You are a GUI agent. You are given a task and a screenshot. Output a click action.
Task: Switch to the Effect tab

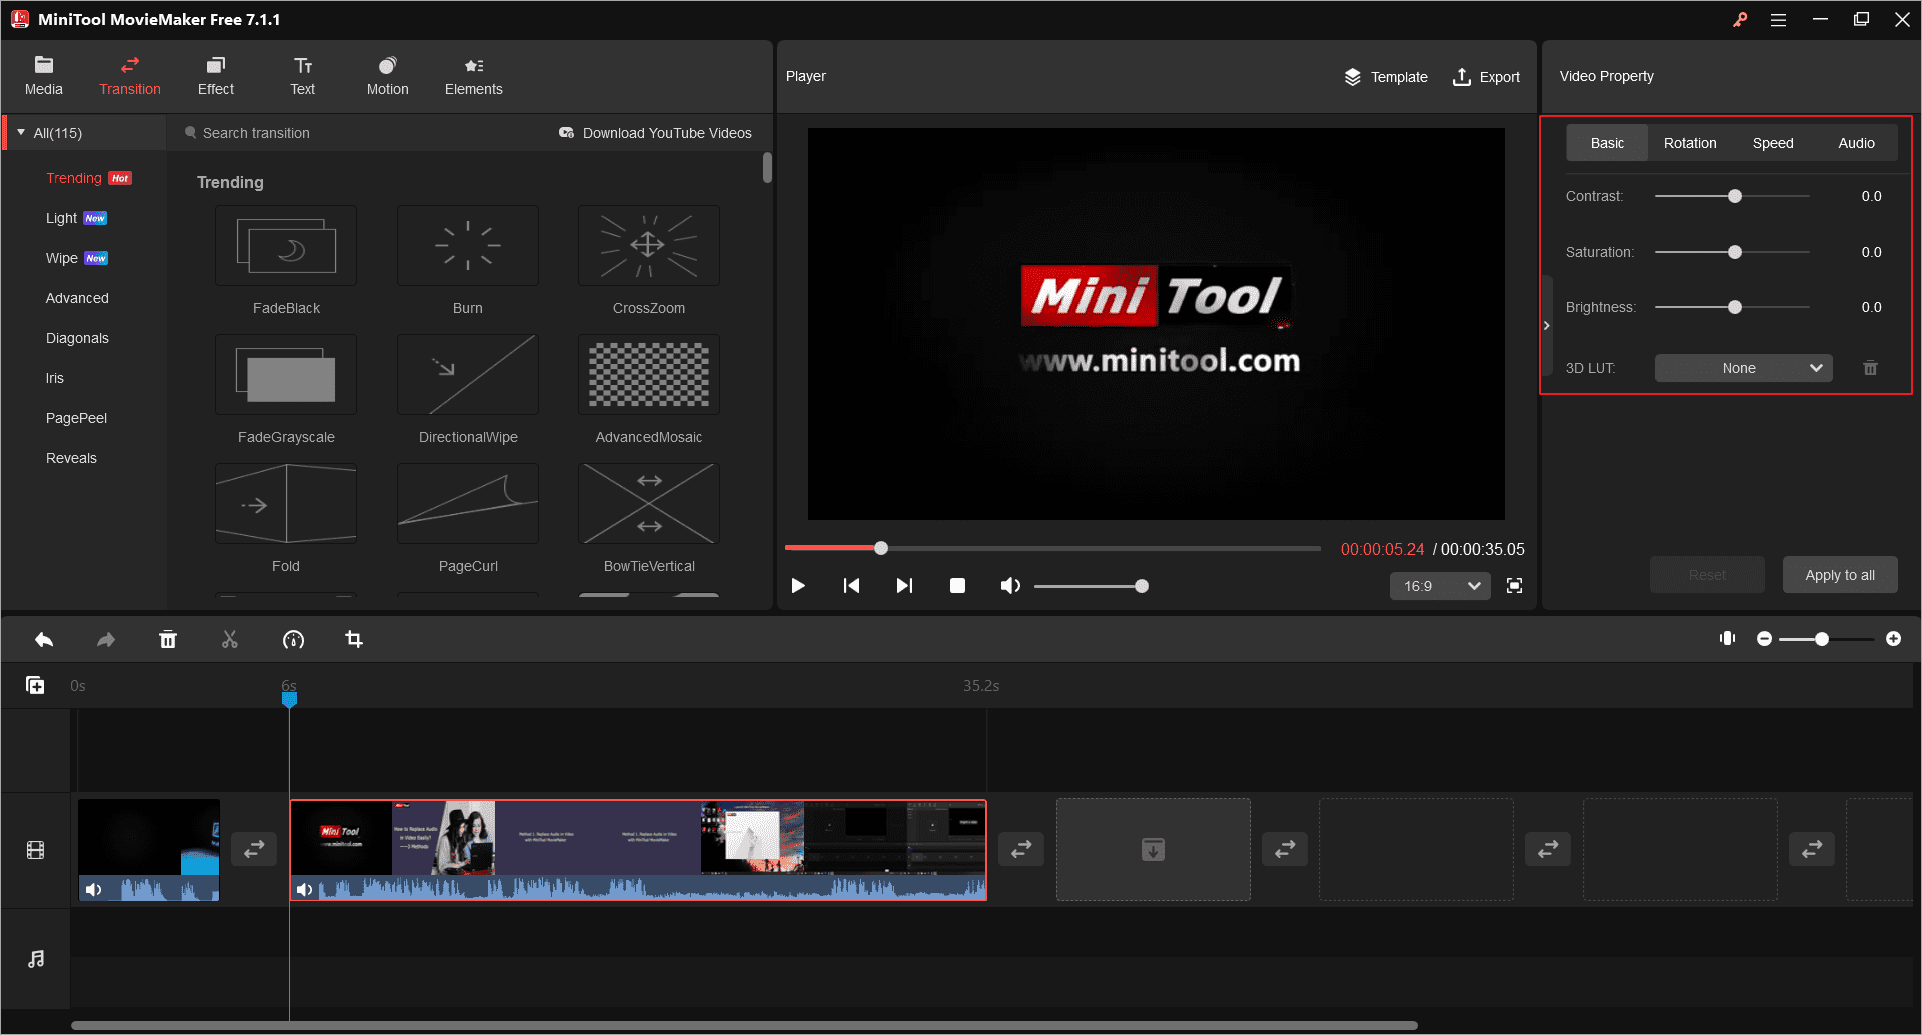click(x=215, y=76)
